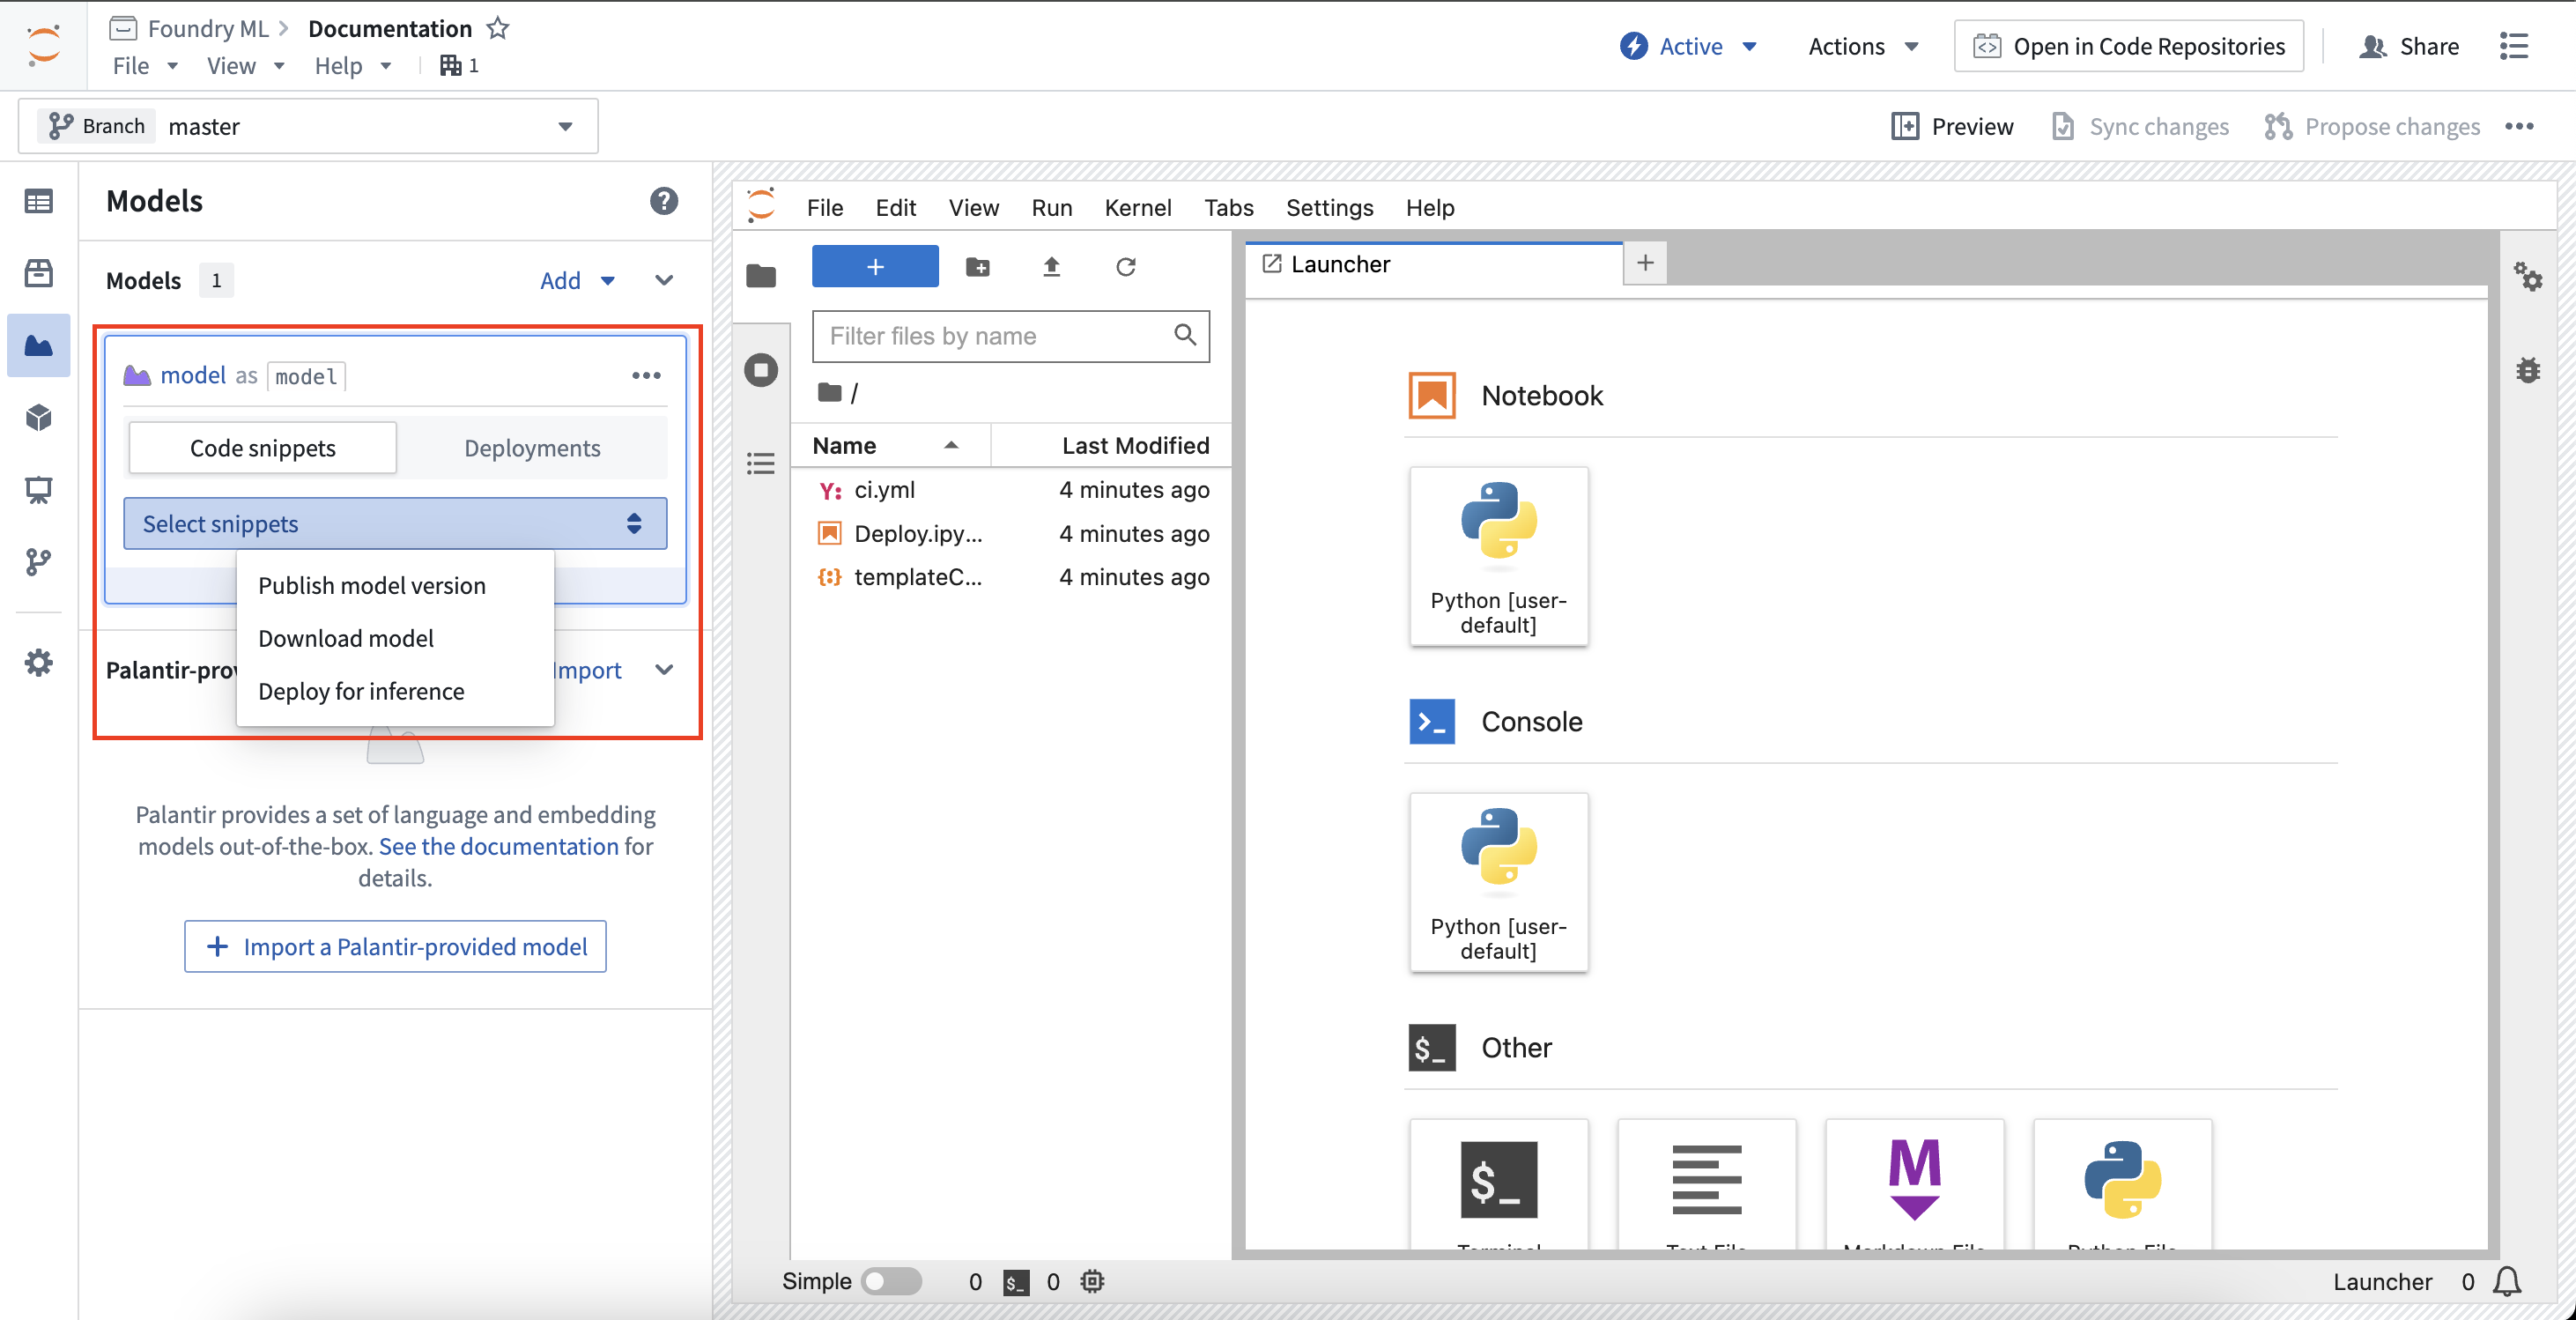Click the Preview button
The image size is (2576, 1320).
(x=1952, y=126)
